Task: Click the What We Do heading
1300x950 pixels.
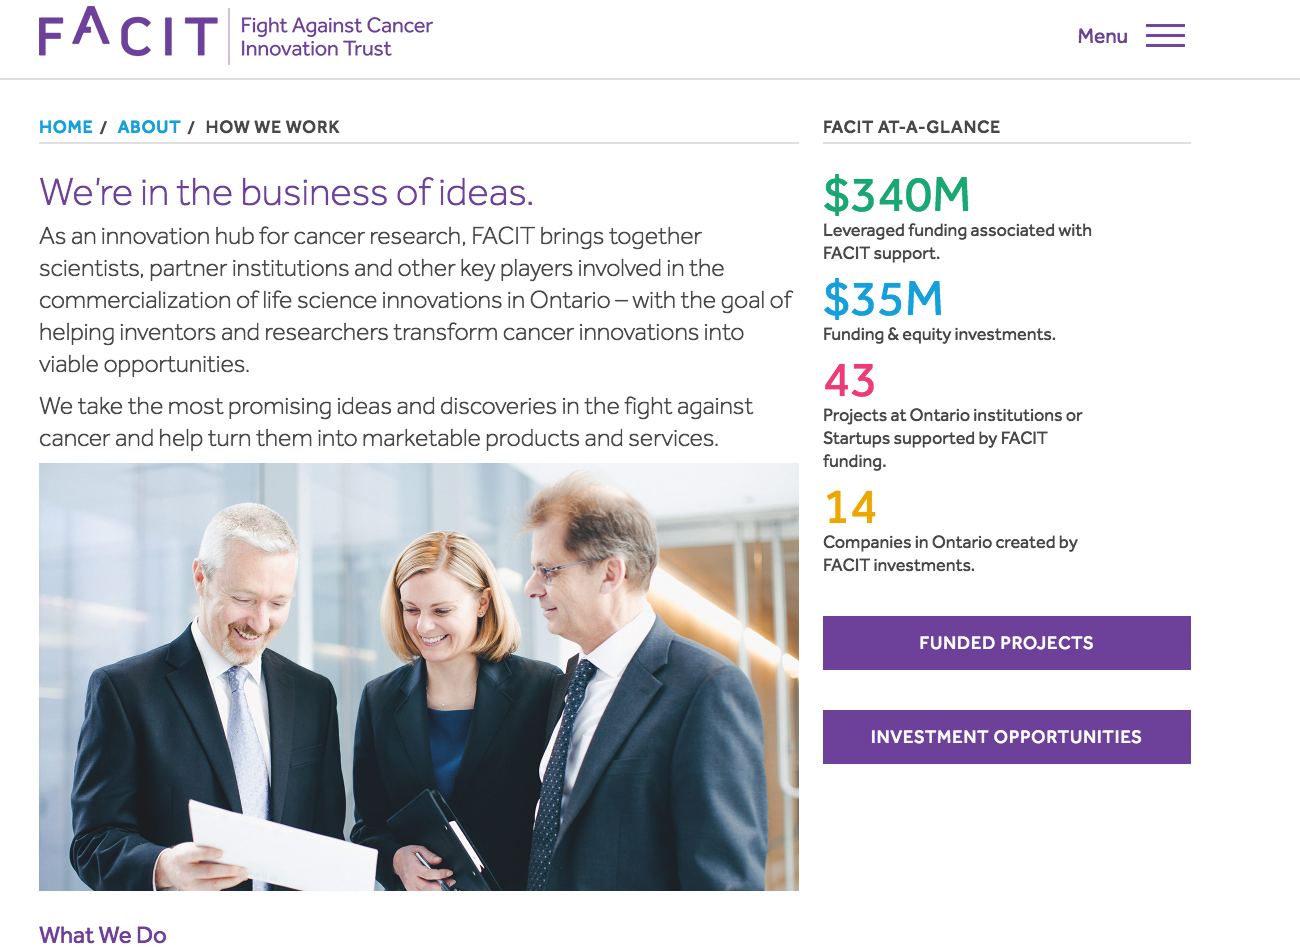Action: point(103,935)
